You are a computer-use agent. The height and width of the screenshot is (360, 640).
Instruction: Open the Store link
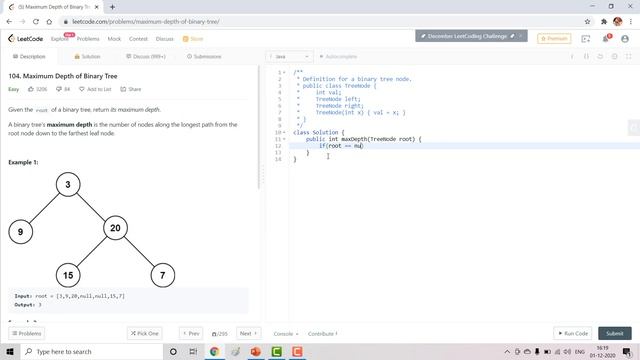[x=193, y=39]
